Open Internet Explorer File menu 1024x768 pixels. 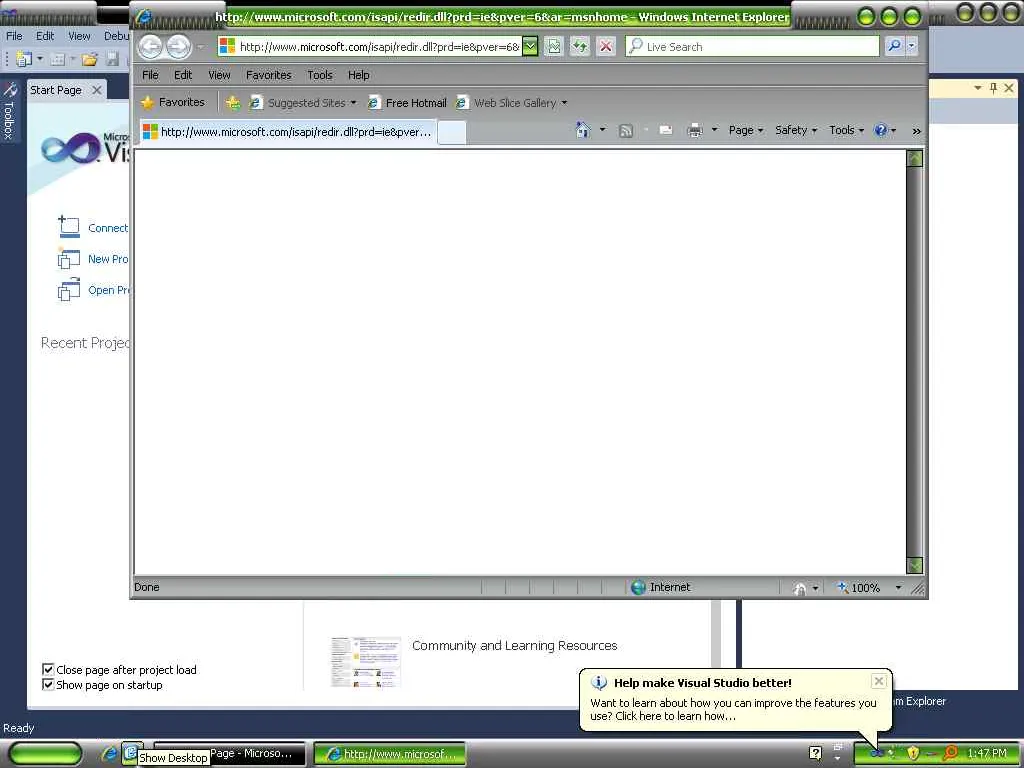pyautogui.click(x=150, y=75)
